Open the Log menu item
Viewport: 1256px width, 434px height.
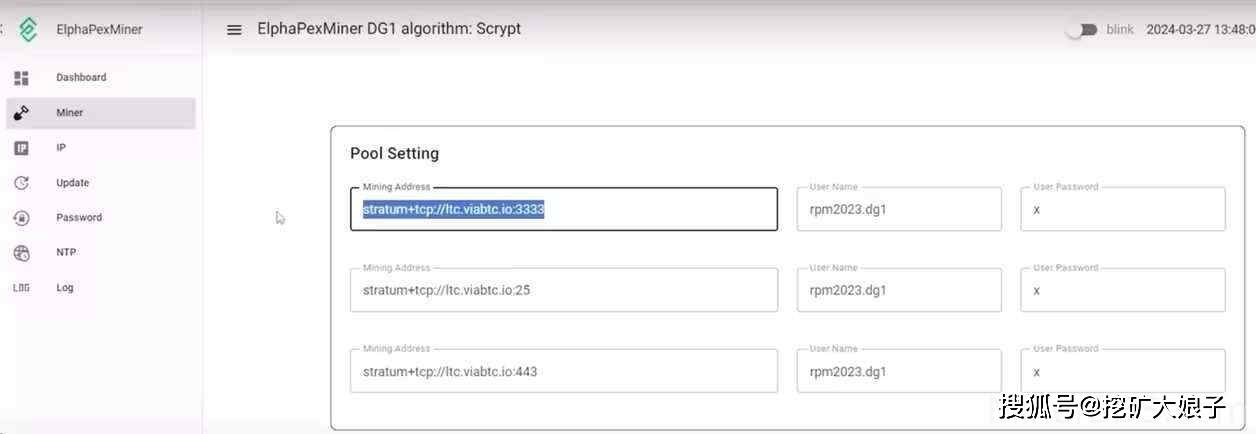[x=65, y=288]
